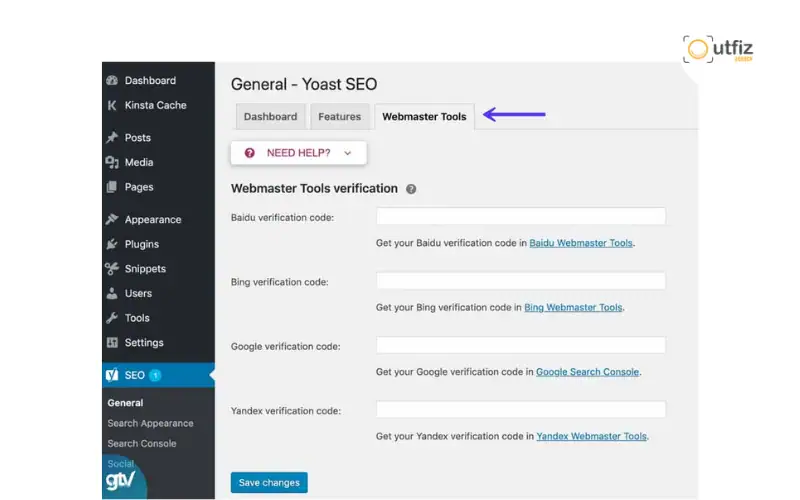
Task: Click the Tools wrench icon
Action: tap(112, 318)
